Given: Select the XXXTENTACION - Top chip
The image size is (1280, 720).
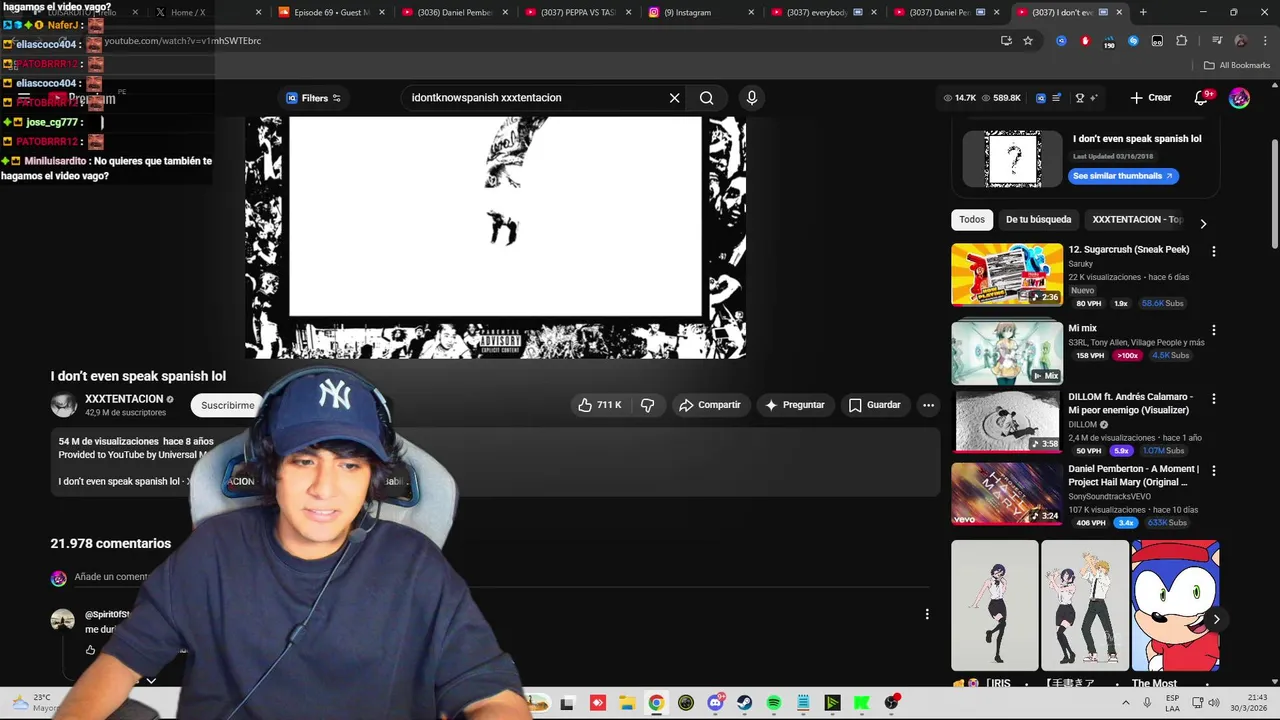Looking at the screenshot, I should pos(1137,220).
